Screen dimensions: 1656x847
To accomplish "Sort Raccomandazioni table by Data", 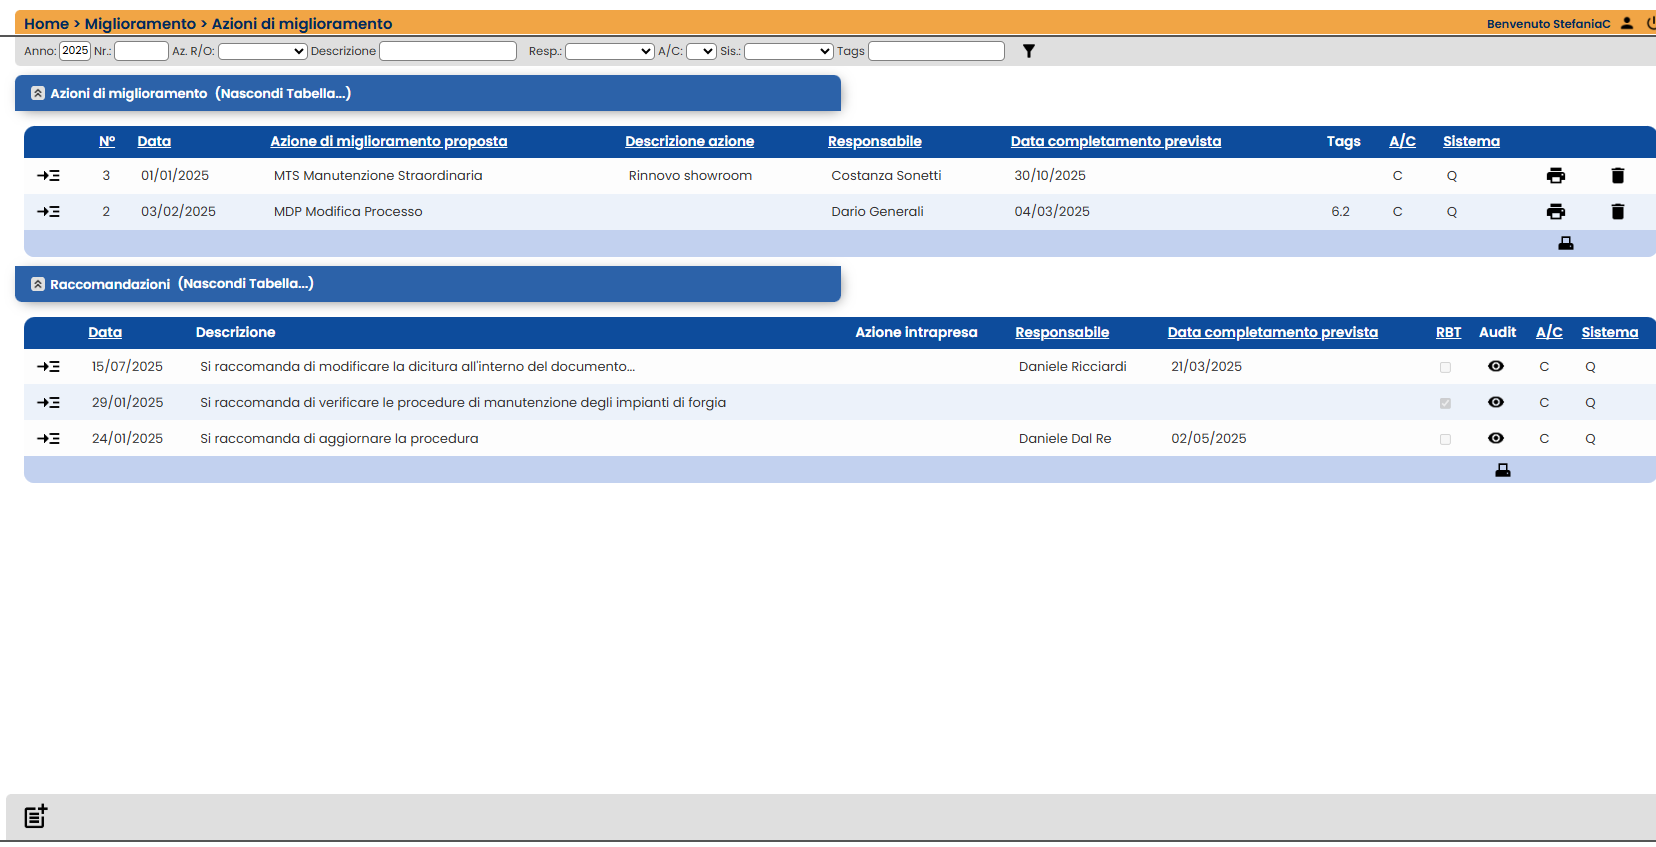I will [x=105, y=332].
